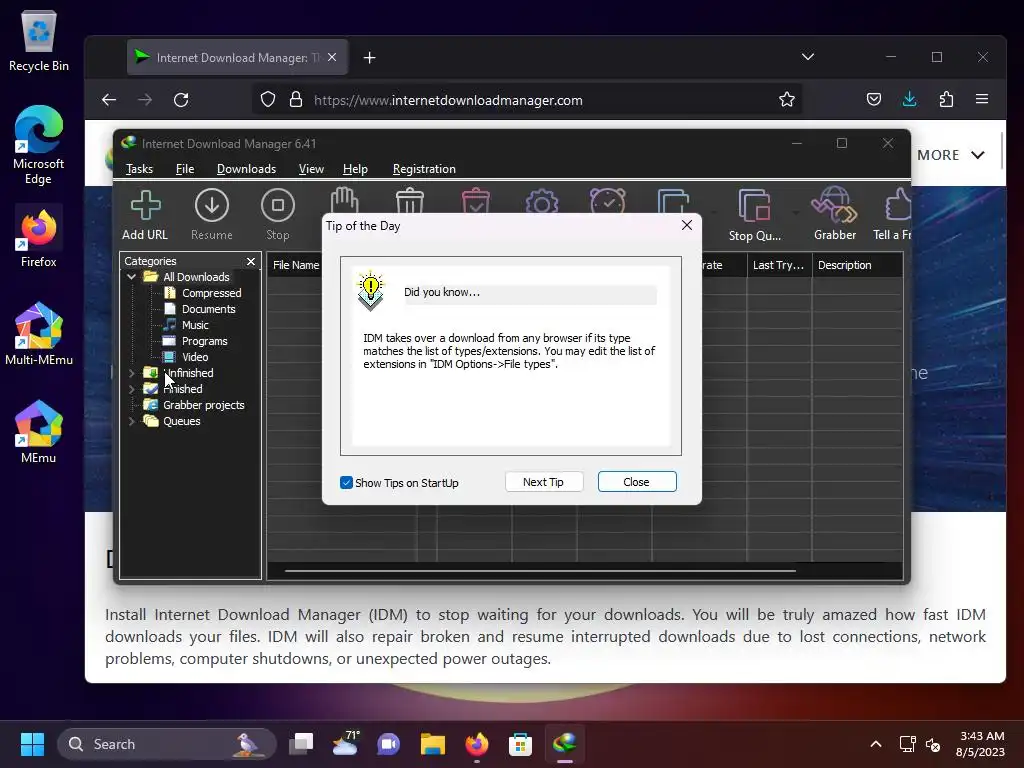Open Recycle Bin desktop icon
Viewport: 1024px width, 768px height.
tap(39, 40)
